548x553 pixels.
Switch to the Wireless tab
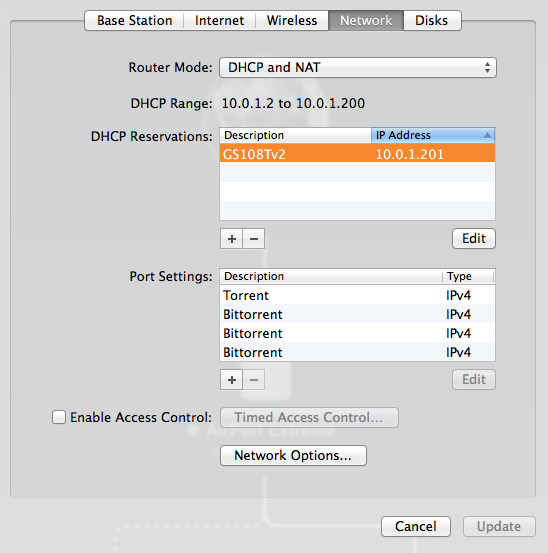(292, 20)
